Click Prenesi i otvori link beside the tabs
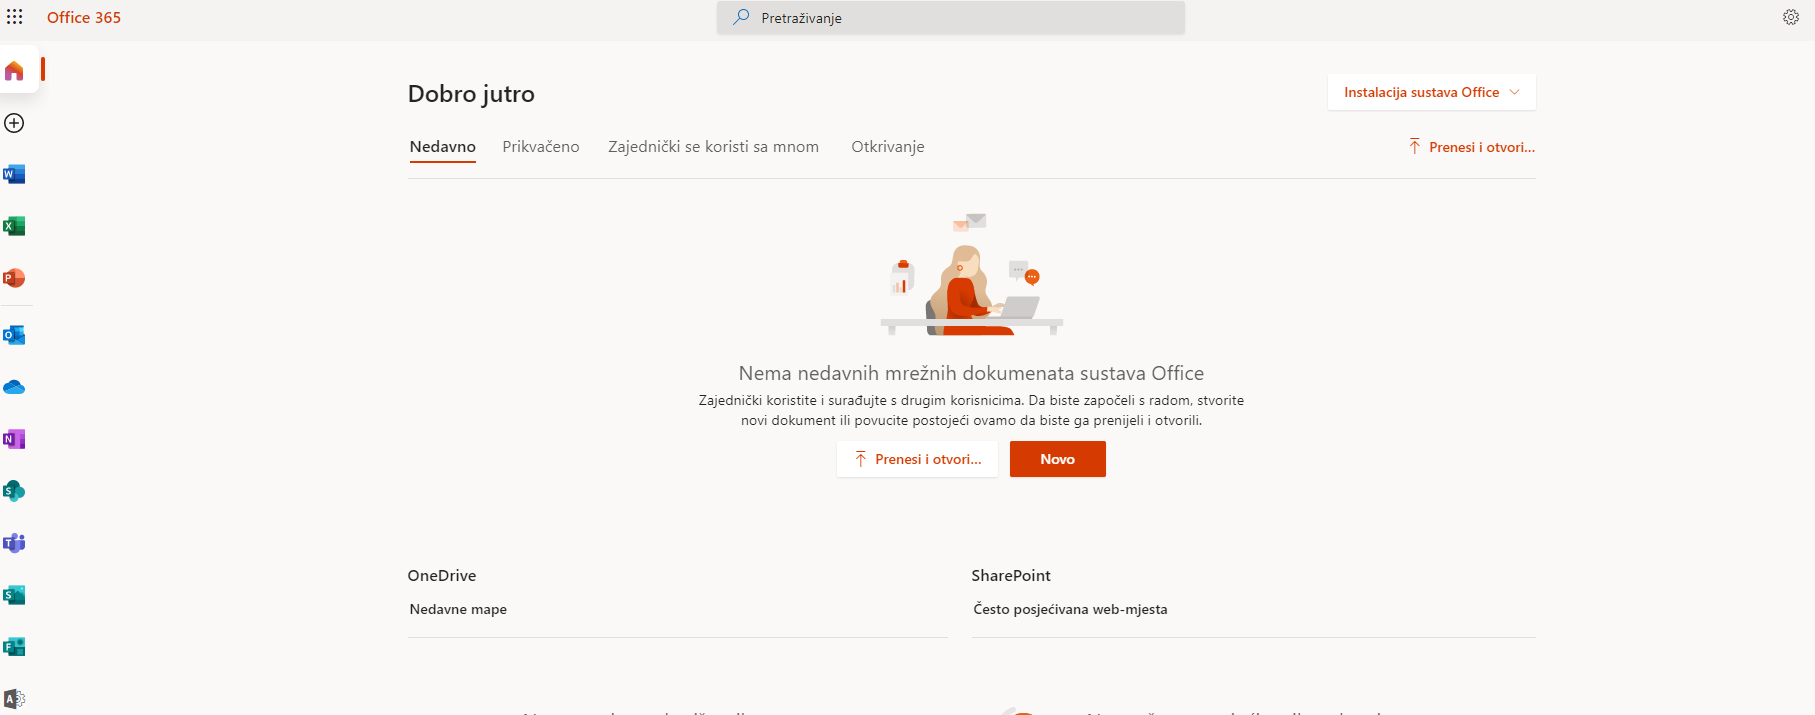1815x715 pixels. (1471, 147)
